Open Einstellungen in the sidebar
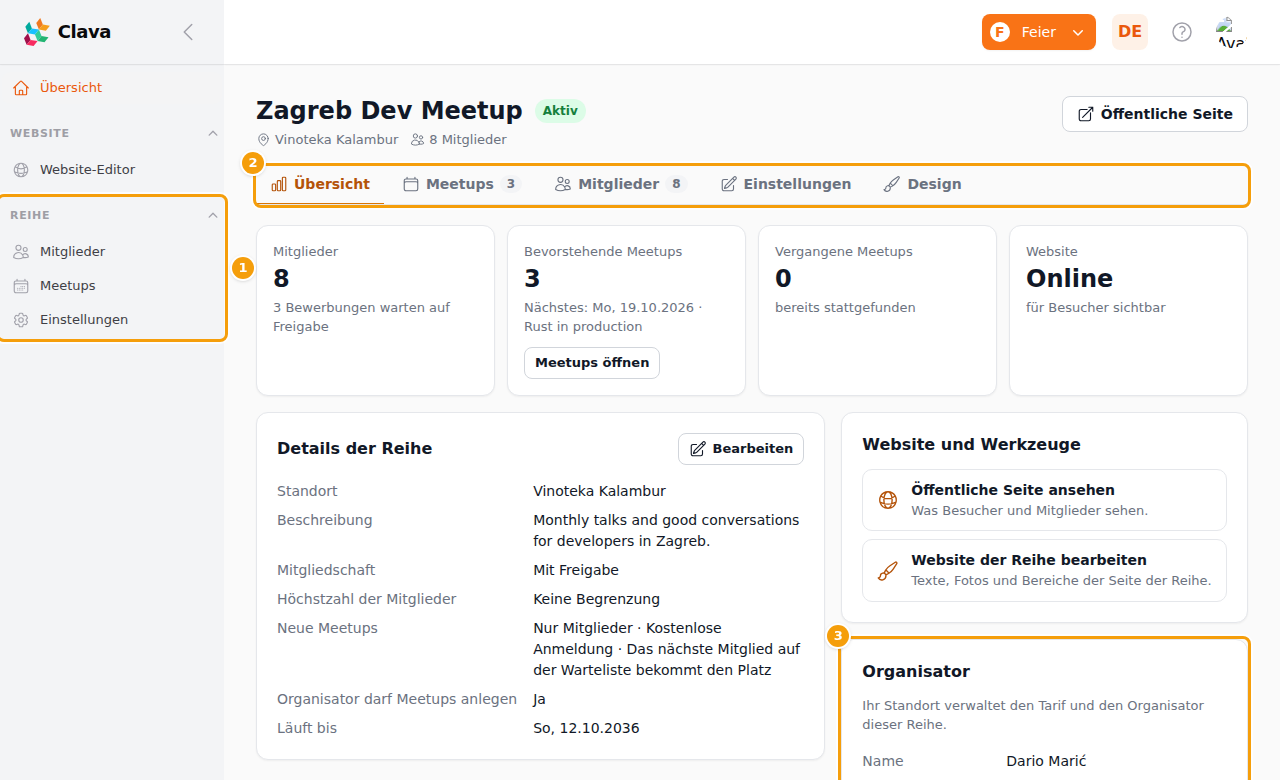 pyautogui.click(x=112, y=320)
